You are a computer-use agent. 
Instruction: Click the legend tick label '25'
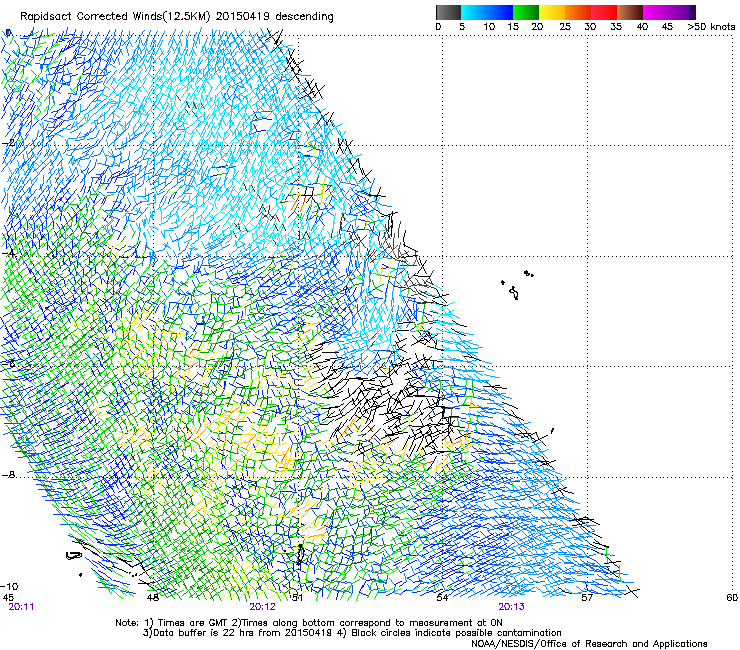click(x=565, y=27)
